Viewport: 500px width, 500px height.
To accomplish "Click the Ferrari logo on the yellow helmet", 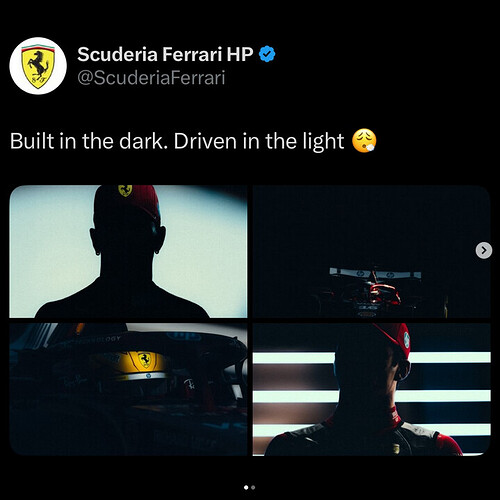I will [x=145, y=359].
